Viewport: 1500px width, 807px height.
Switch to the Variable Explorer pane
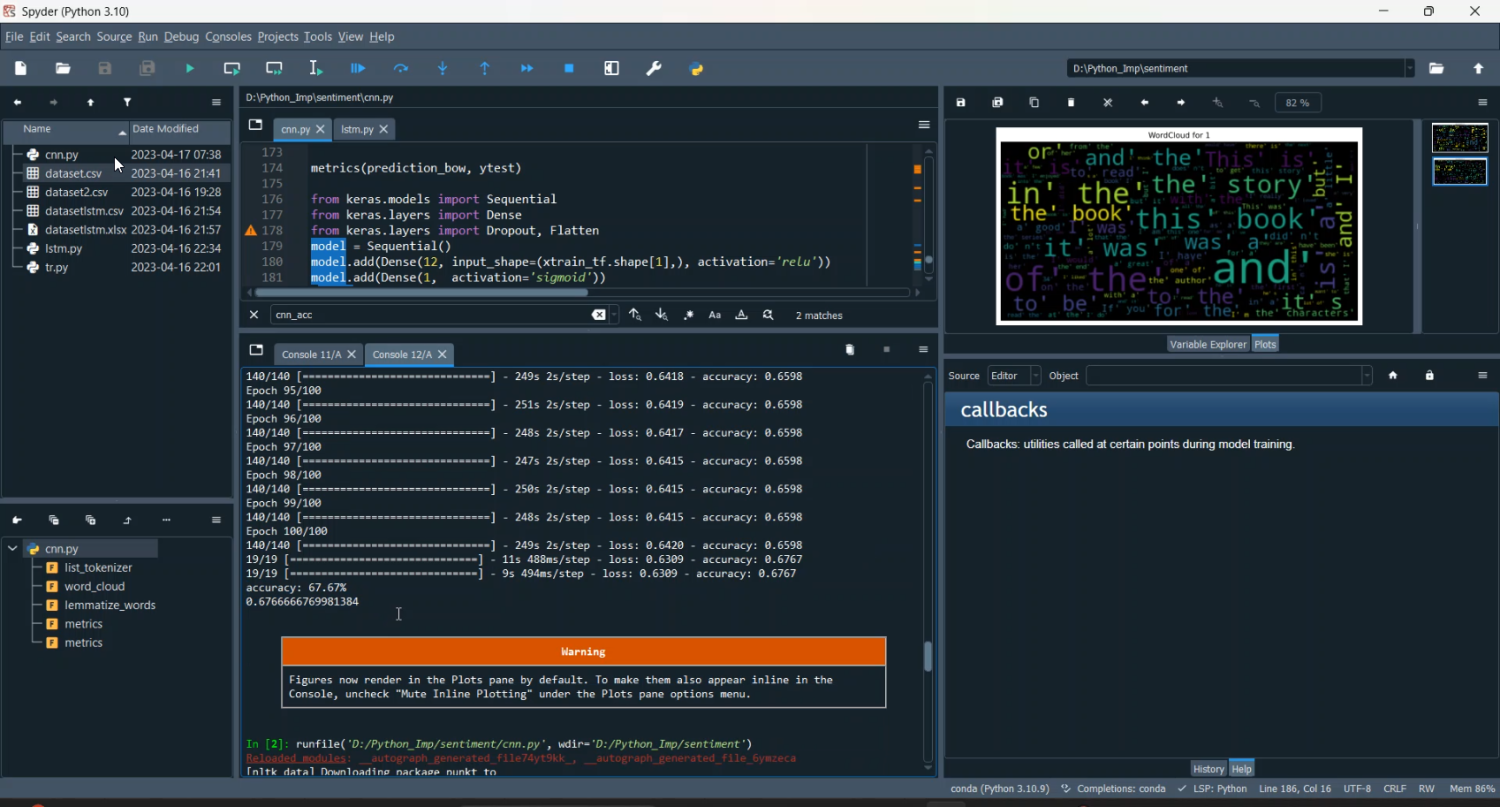tap(1207, 343)
